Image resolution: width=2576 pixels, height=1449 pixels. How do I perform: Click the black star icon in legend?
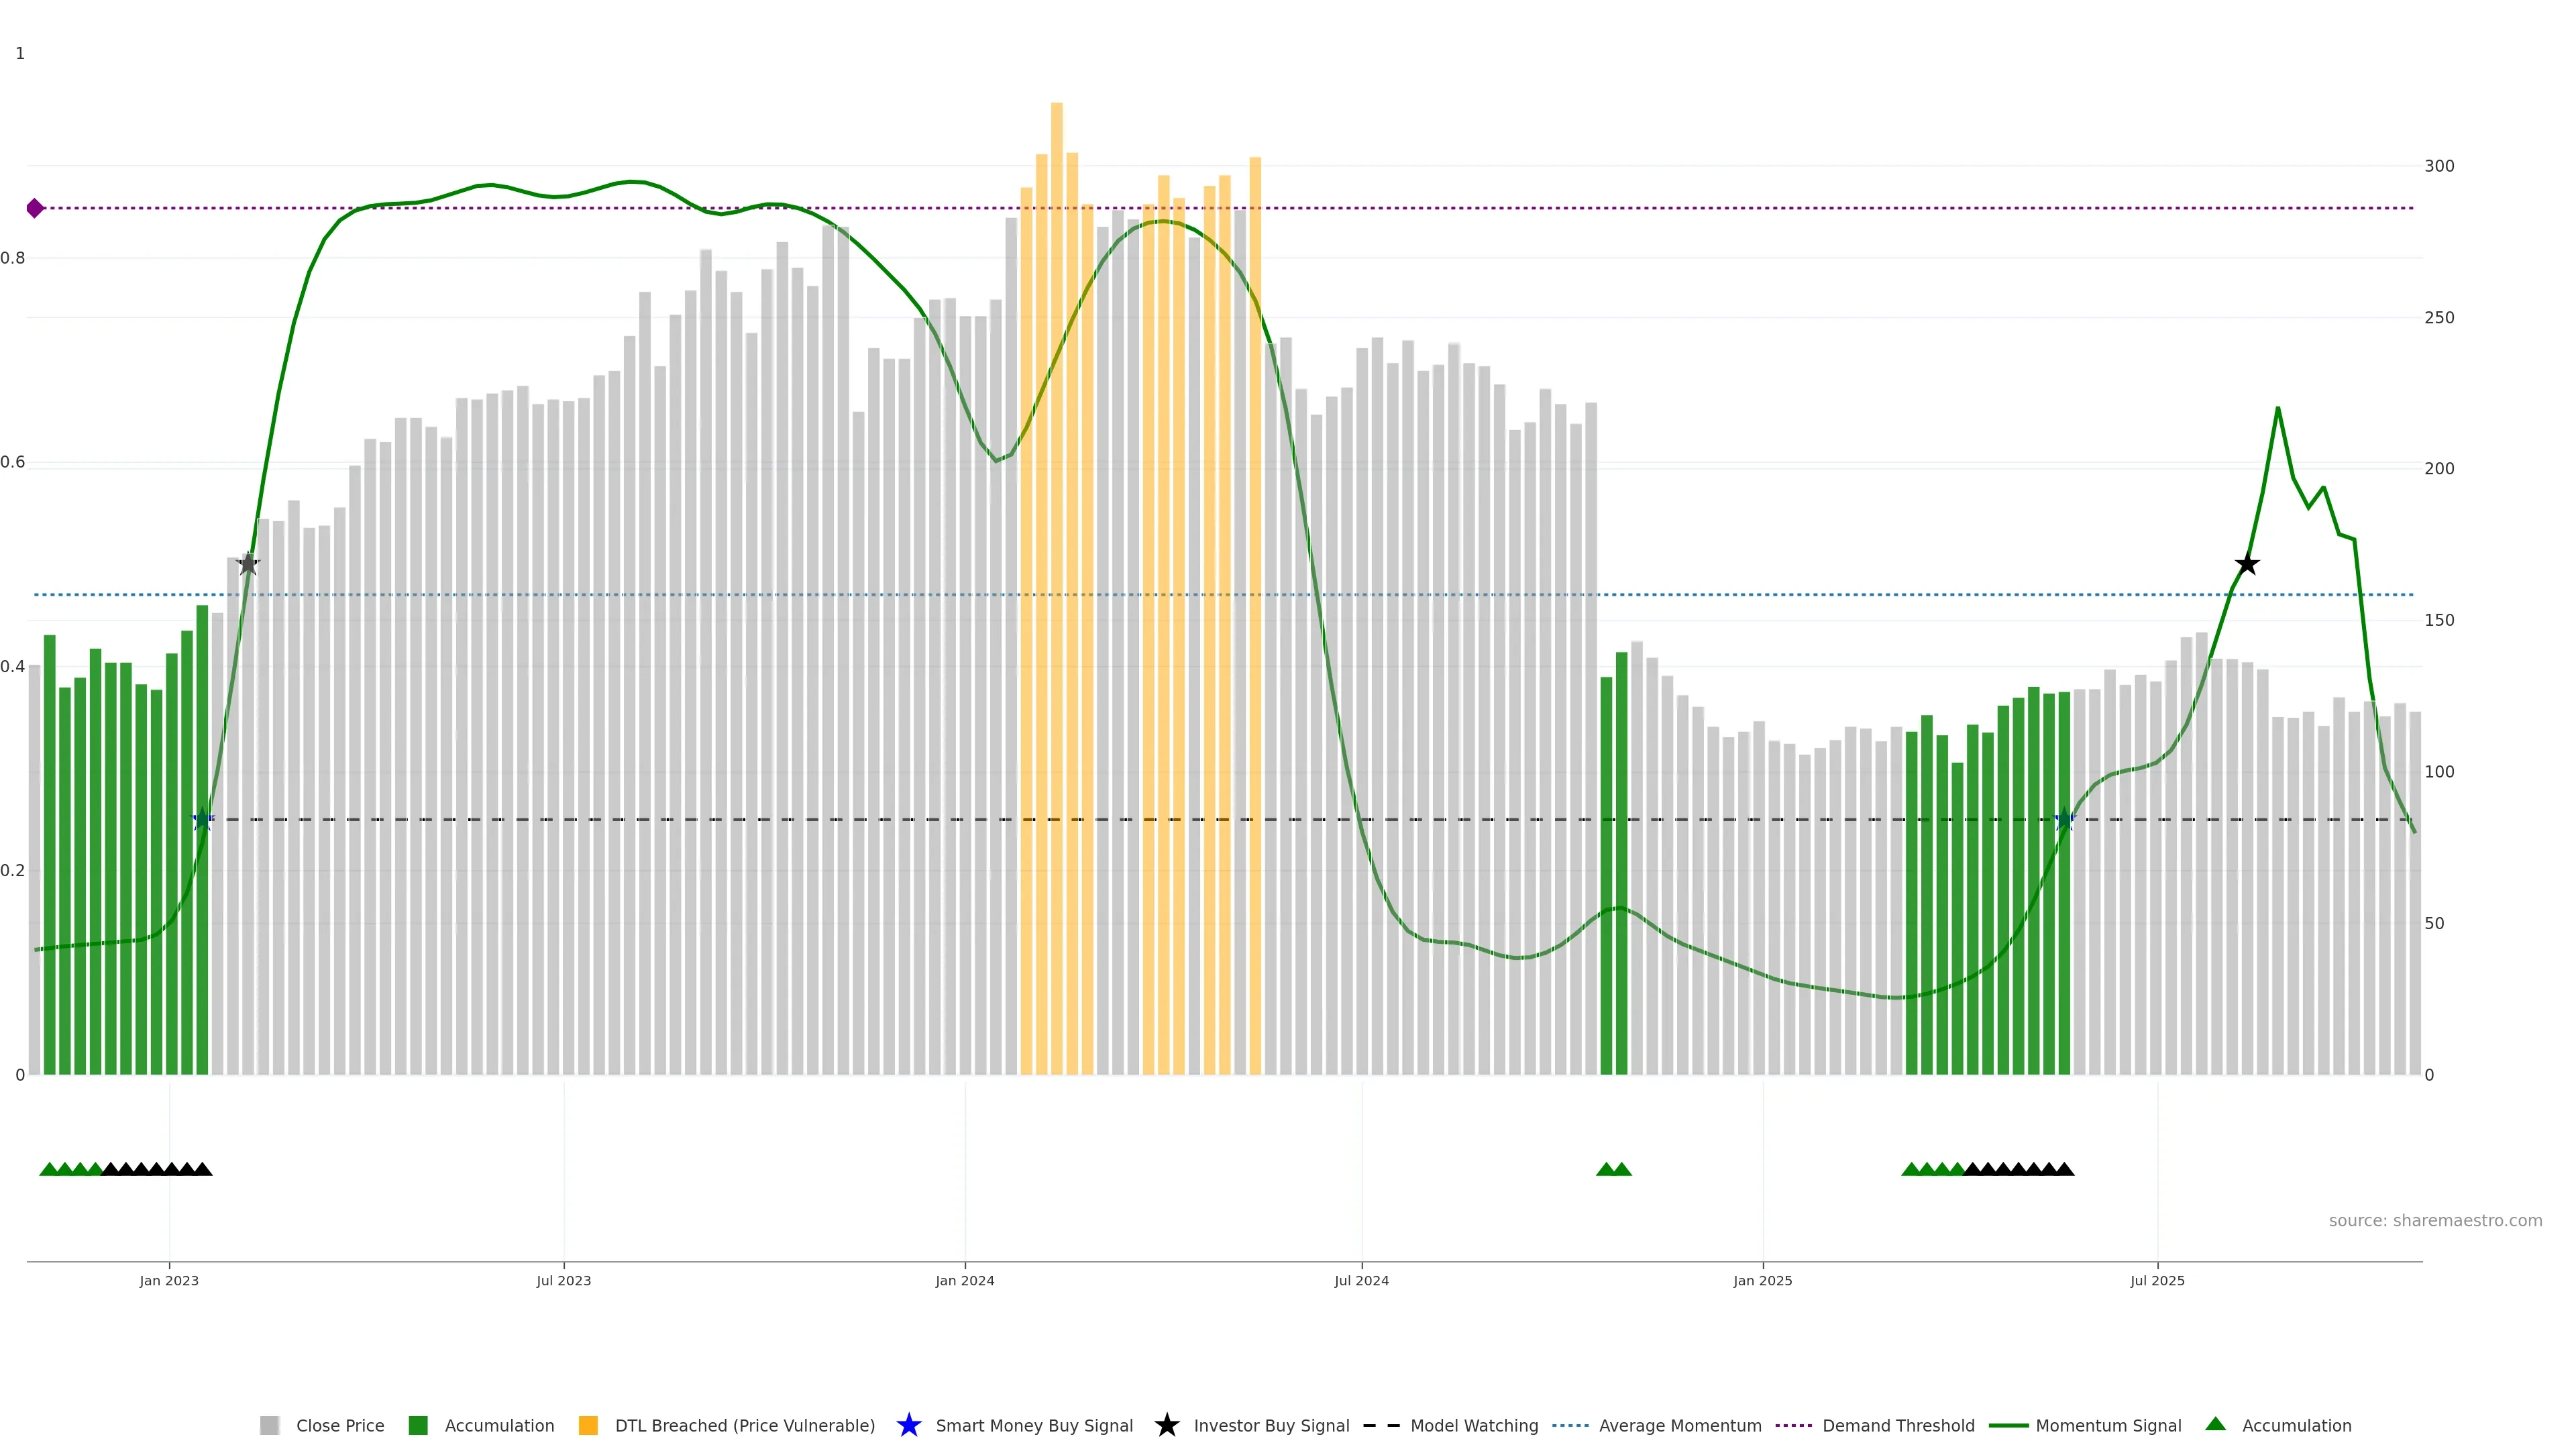[1166, 1425]
